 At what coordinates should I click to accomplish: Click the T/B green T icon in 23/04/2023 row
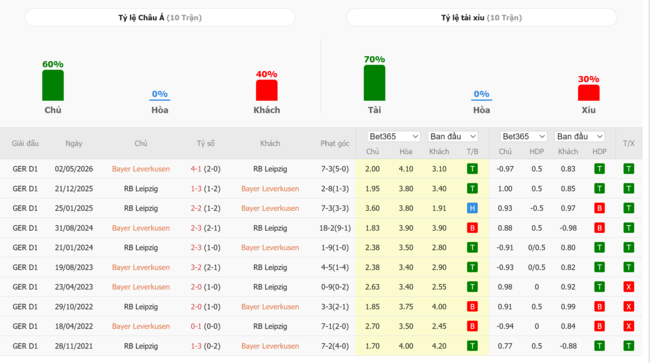click(472, 287)
